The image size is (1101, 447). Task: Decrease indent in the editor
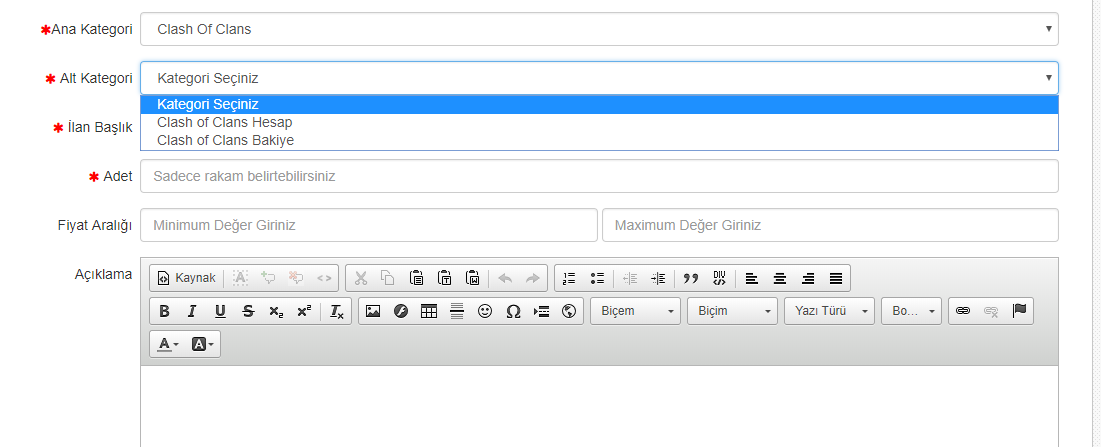click(630, 278)
